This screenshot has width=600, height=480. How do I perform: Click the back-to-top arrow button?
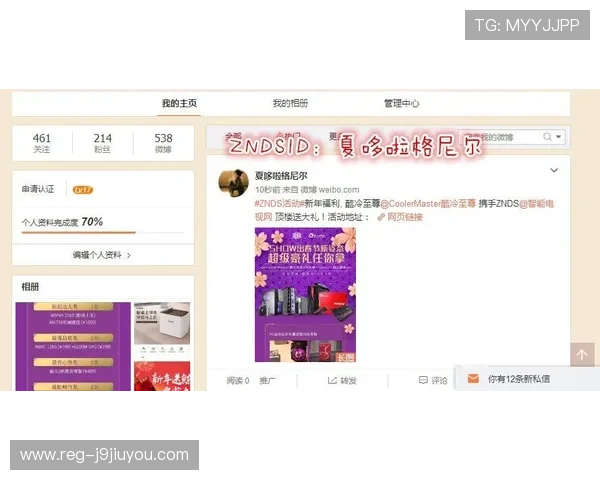click(582, 354)
